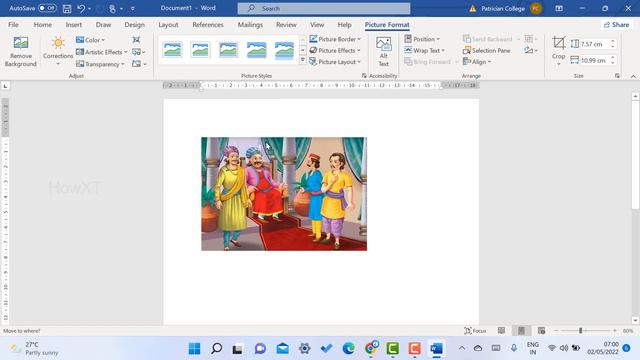Screen dimensions: 640x360
Task: Switch to Mailings tab
Action: tap(250, 24)
